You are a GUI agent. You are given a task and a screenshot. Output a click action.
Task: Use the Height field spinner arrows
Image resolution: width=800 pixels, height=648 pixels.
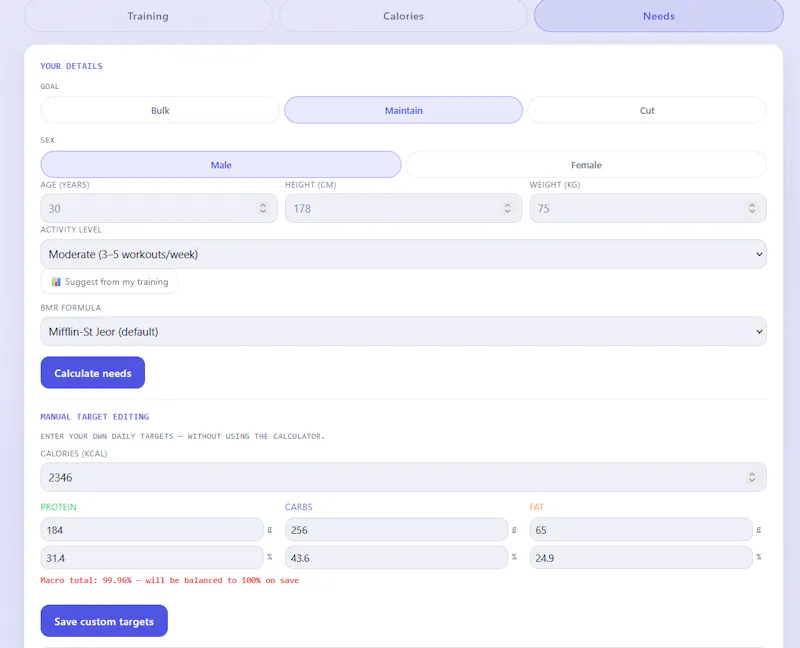click(507, 208)
